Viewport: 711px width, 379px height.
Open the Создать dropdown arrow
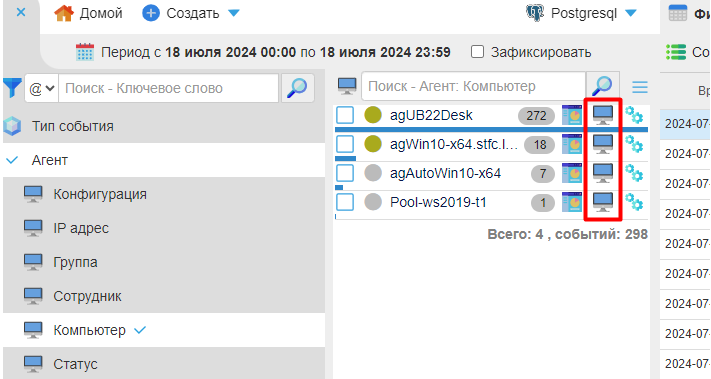tap(234, 13)
